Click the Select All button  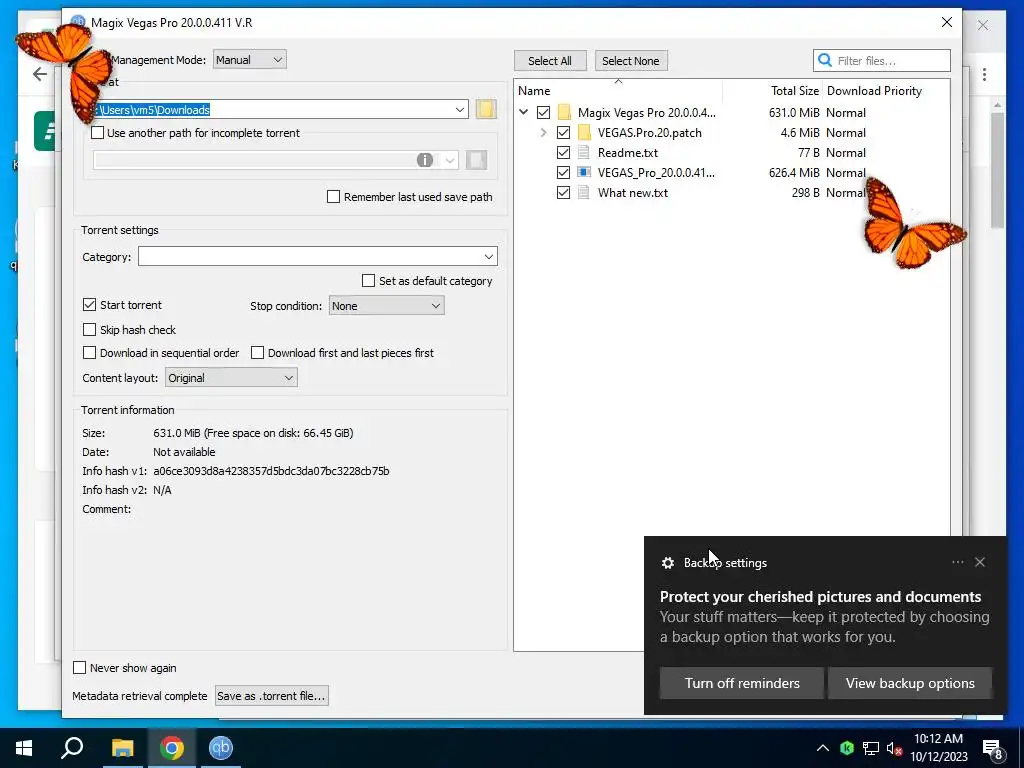(550, 61)
